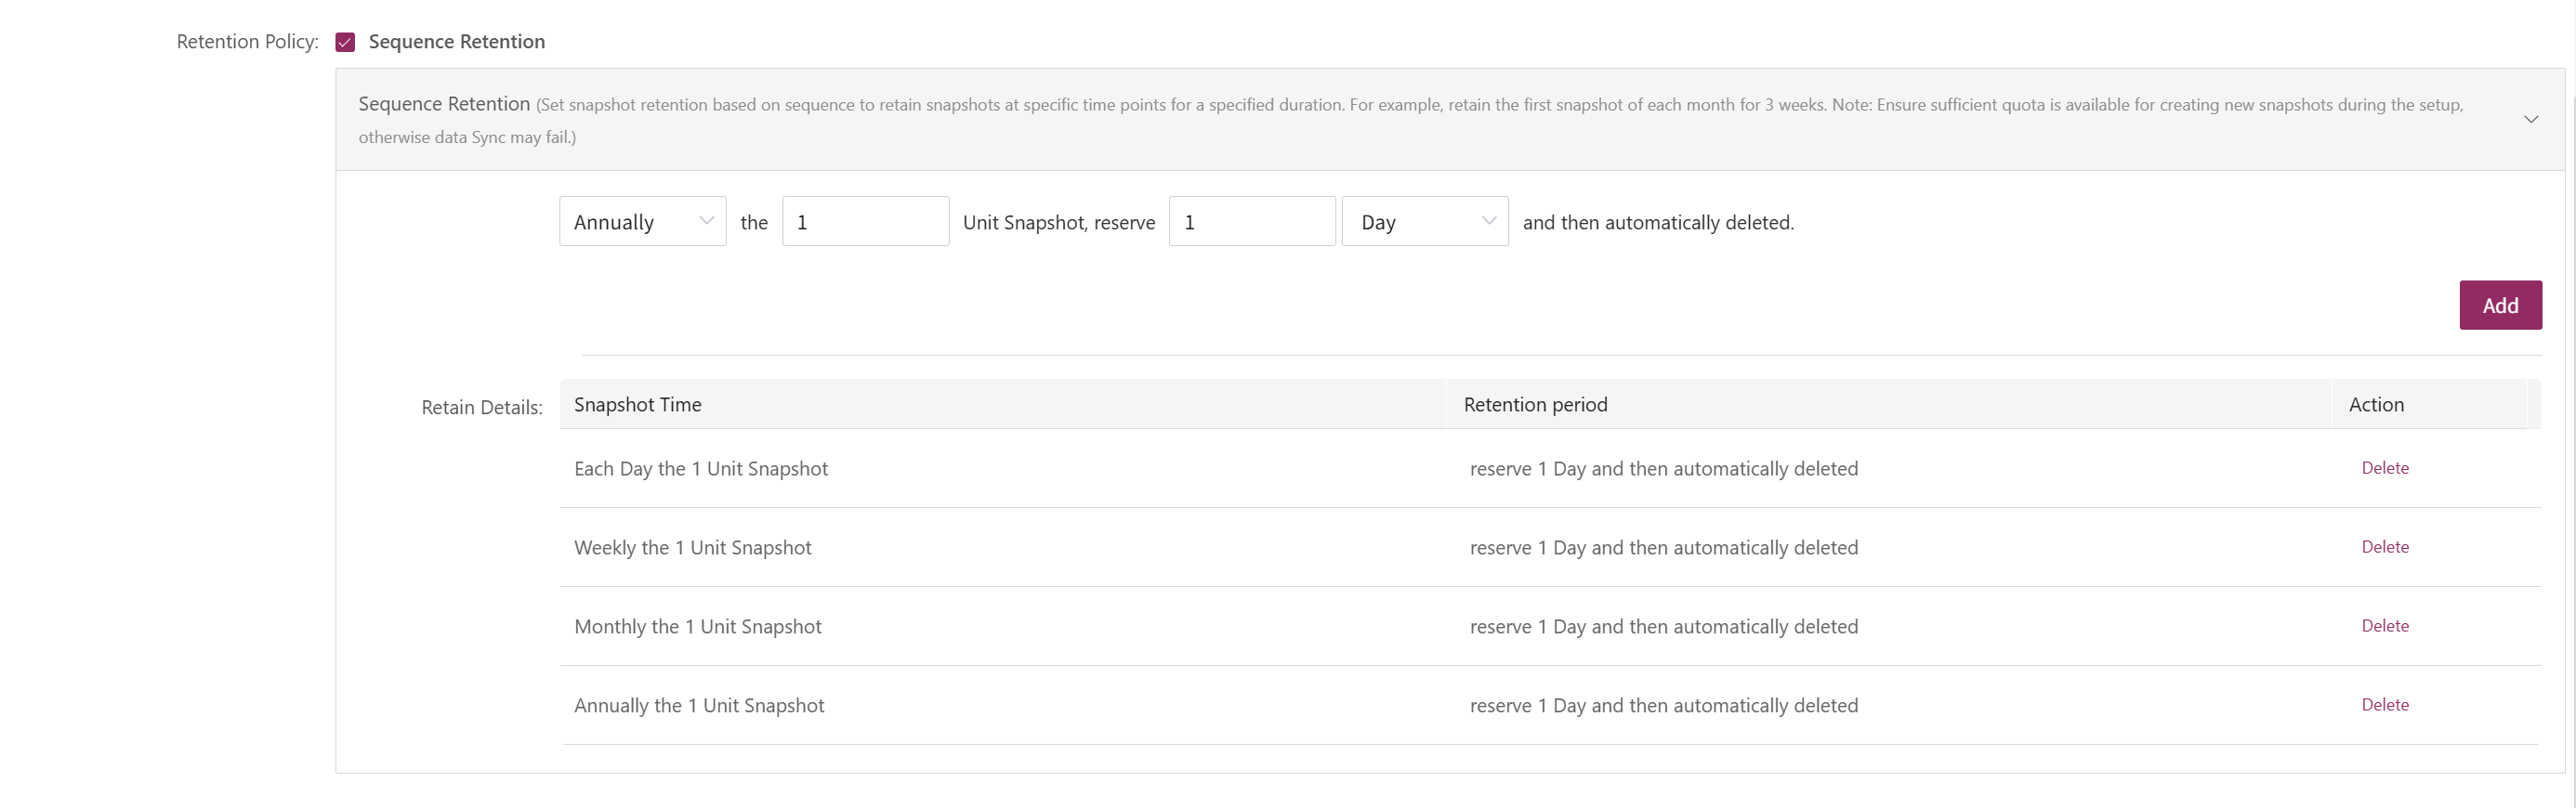Viewport: 2576px width, 808px height.
Task: Collapse the Sequence Retention panel chevron
Action: click(2530, 120)
